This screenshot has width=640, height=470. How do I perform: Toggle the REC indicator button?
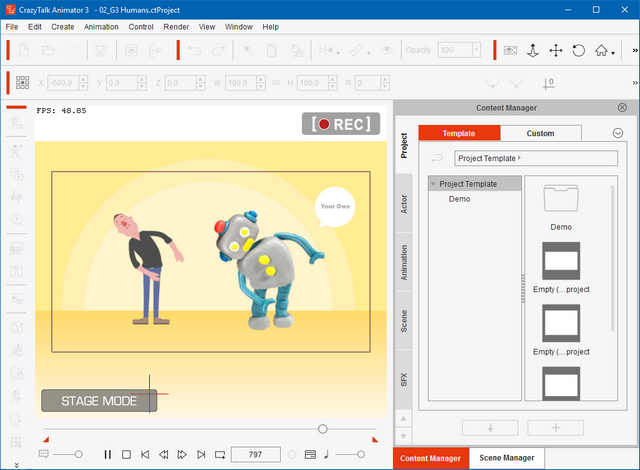pos(341,124)
